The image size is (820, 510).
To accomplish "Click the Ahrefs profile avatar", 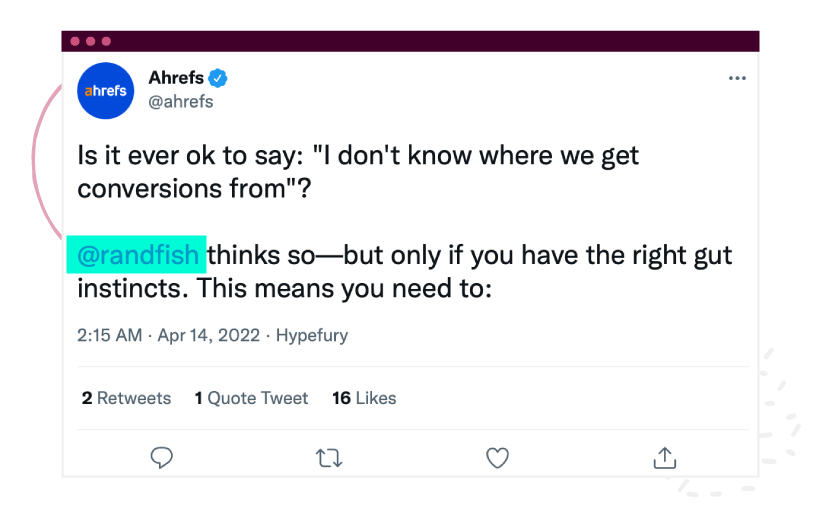I will pyautogui.click(x=106, y=91).
